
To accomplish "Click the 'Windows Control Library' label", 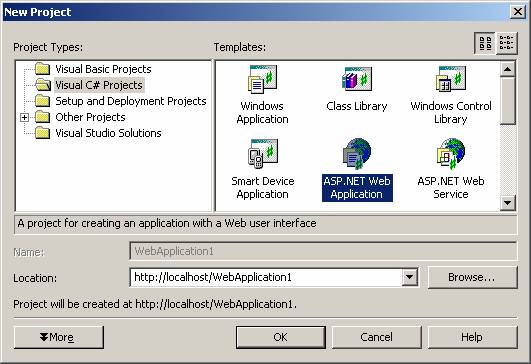I will (451, 113).
